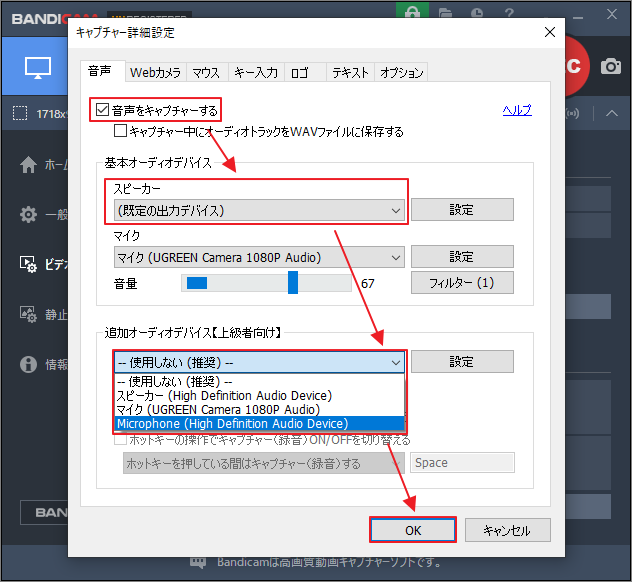Click the rectangle area selection icon
Viewport: 632px width, 582px height.
click(x=20, y=114)
